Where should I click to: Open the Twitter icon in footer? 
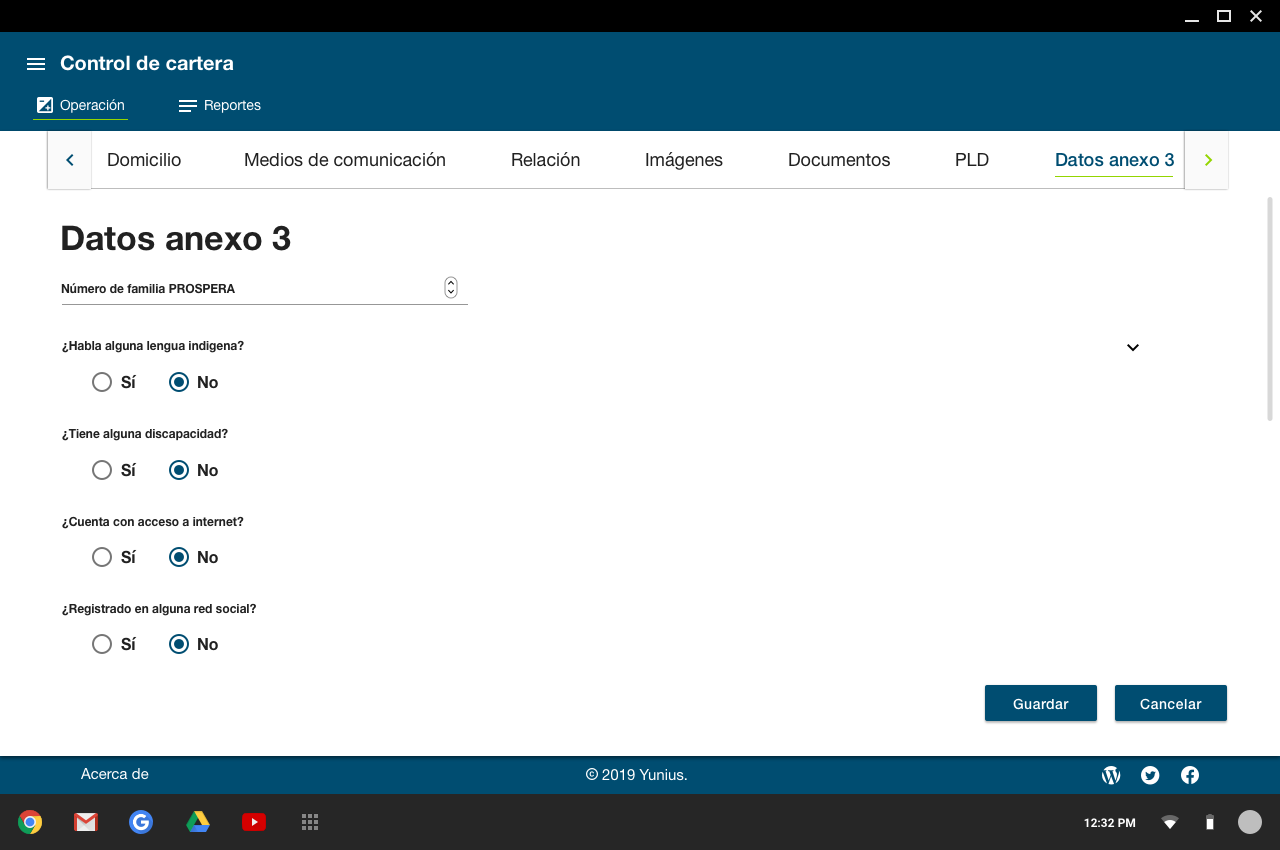tap(1150, 775)
